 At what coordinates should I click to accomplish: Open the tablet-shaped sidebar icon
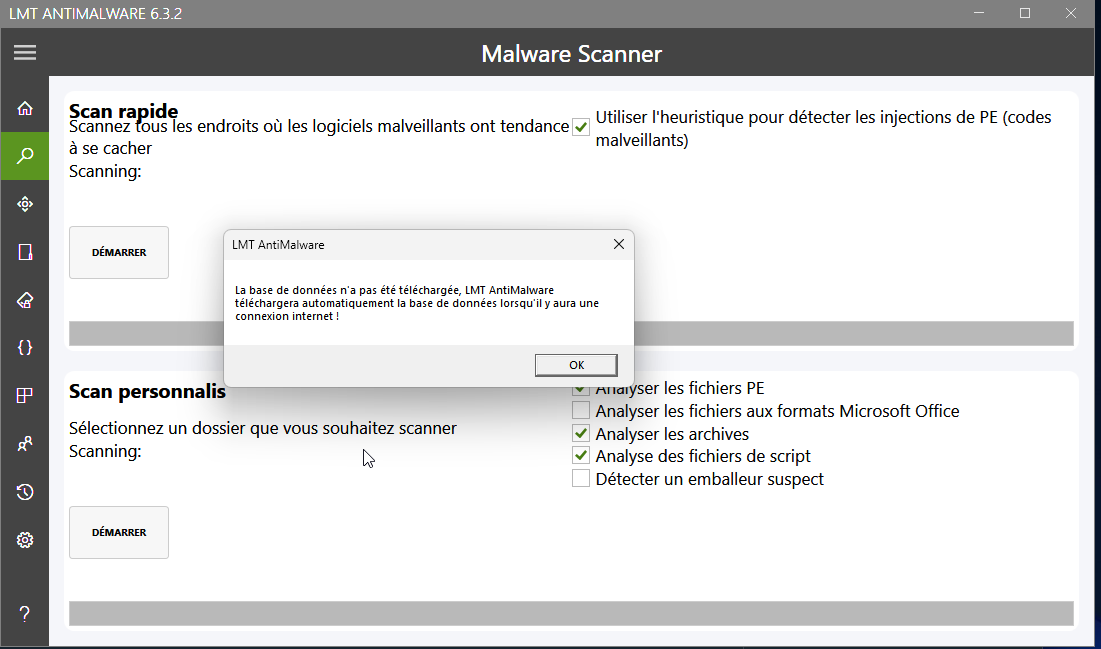(25, 252)
